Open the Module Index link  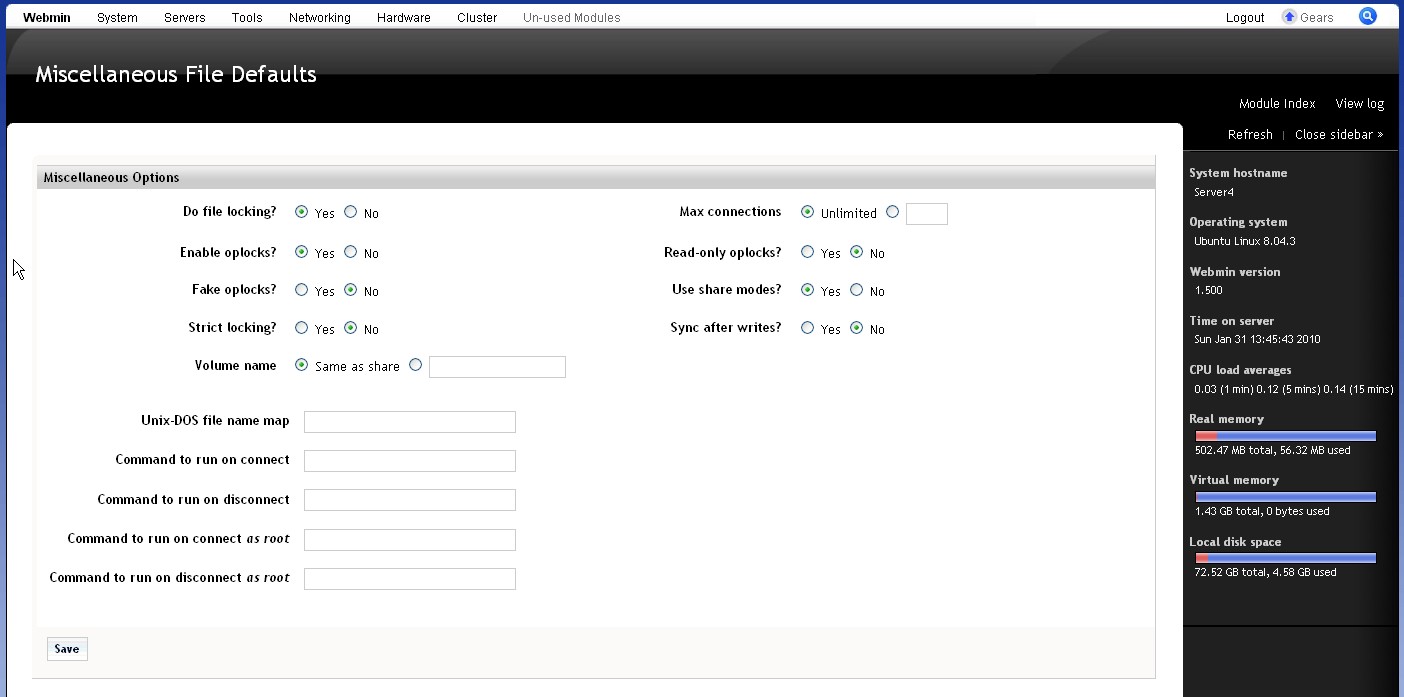(1276, 104)
